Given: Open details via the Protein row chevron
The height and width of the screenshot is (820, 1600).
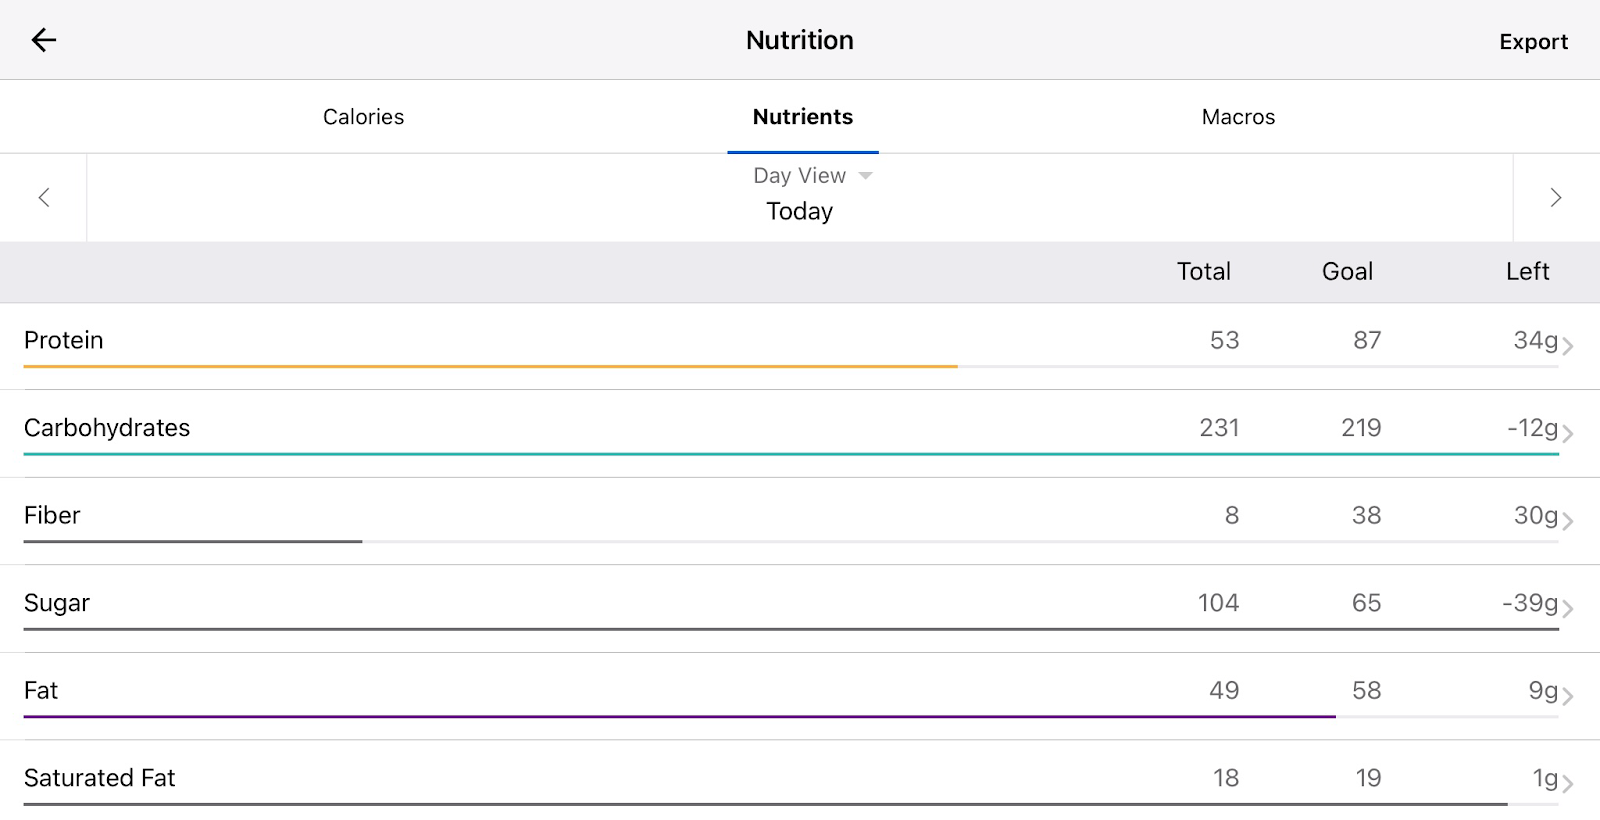Looking at the screenshot, I should point(1567,344).
